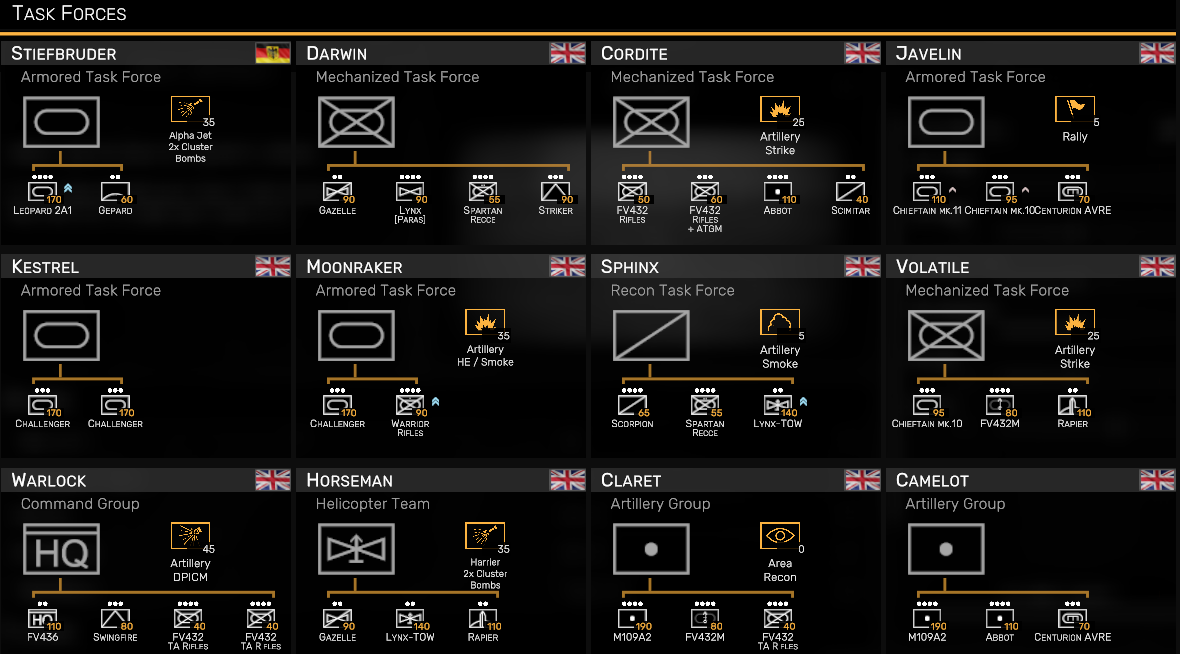Screen dimensions: 1180x654
Task: Select Moonraker's Challenger unit icon
Action: 337,405
